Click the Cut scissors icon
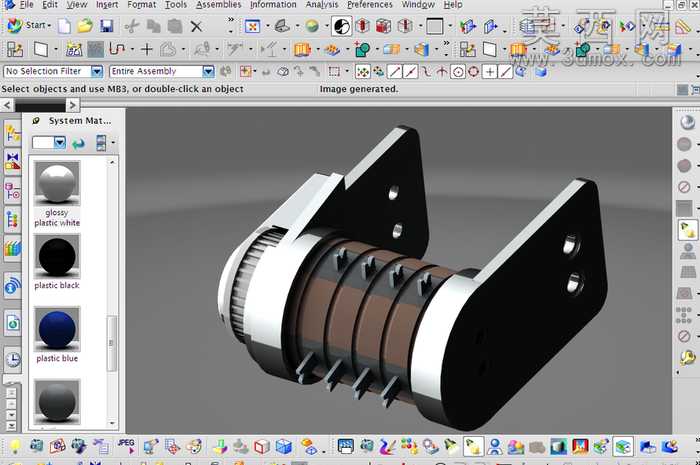 131,26
